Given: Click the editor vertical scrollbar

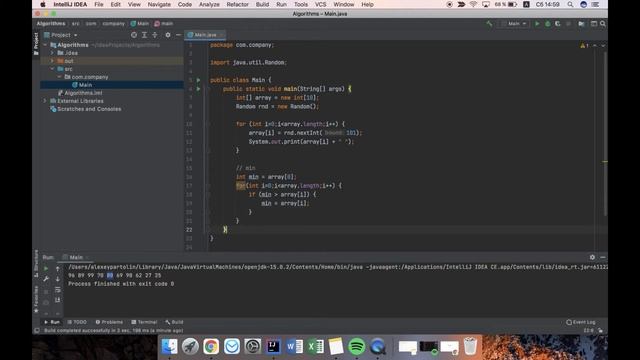Looking at the screenshot, I should (x=605, y=133).
